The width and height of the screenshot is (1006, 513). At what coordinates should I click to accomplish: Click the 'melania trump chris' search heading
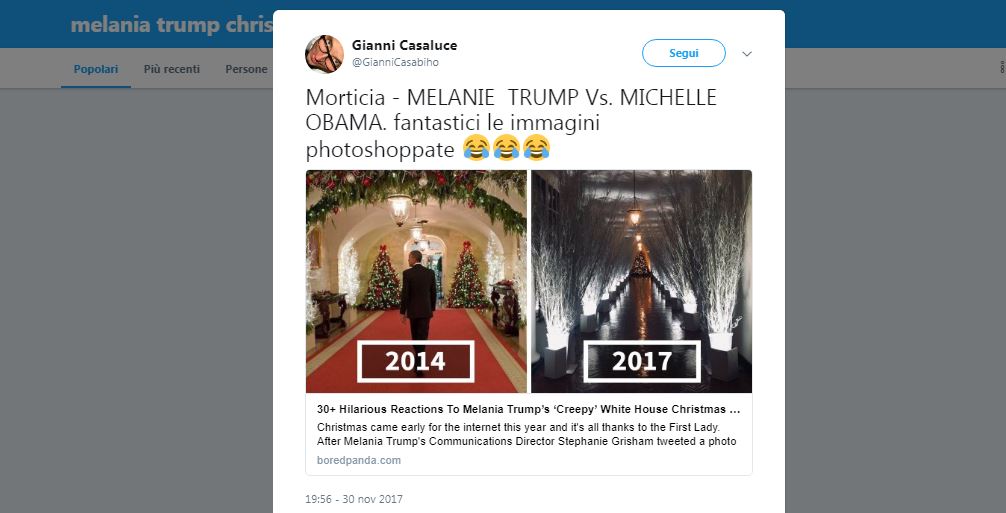click(x=172, y=25)
